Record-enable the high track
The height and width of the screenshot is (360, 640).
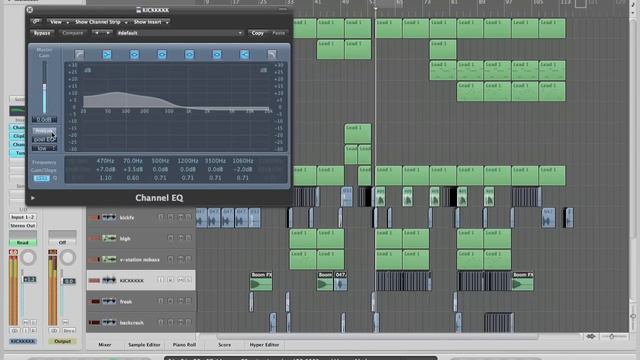coord(170,238)
